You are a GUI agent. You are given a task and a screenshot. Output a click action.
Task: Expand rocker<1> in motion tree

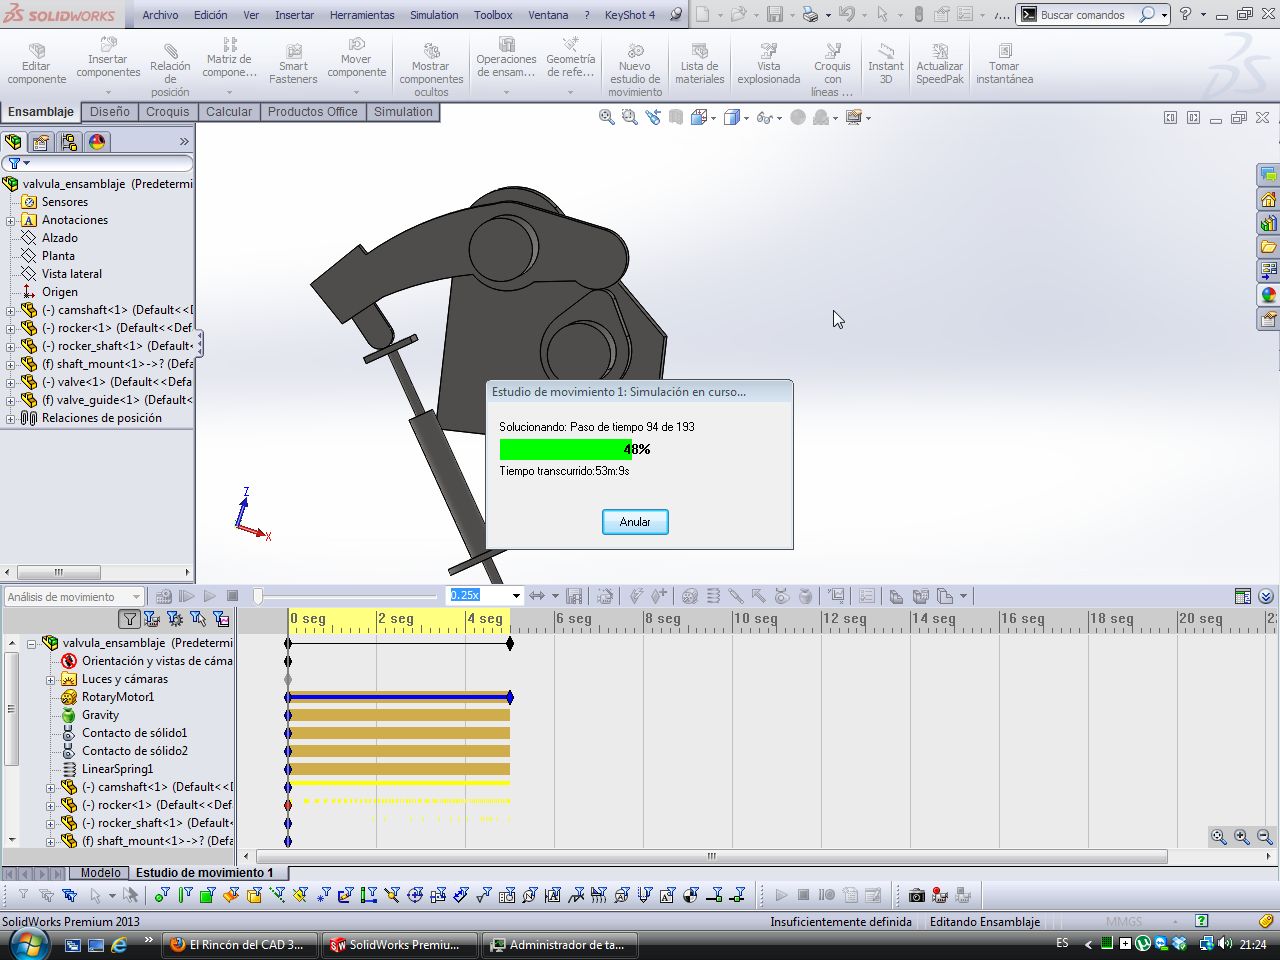(51, 805)
